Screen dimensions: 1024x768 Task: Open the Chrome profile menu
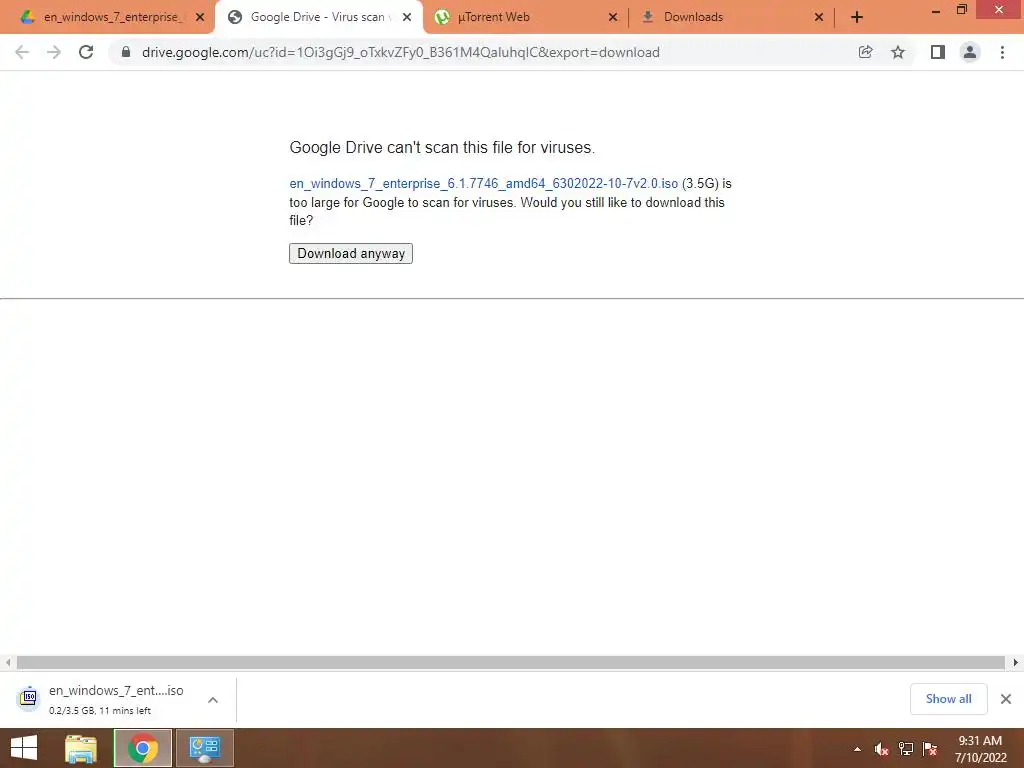(x=970, y=52)
